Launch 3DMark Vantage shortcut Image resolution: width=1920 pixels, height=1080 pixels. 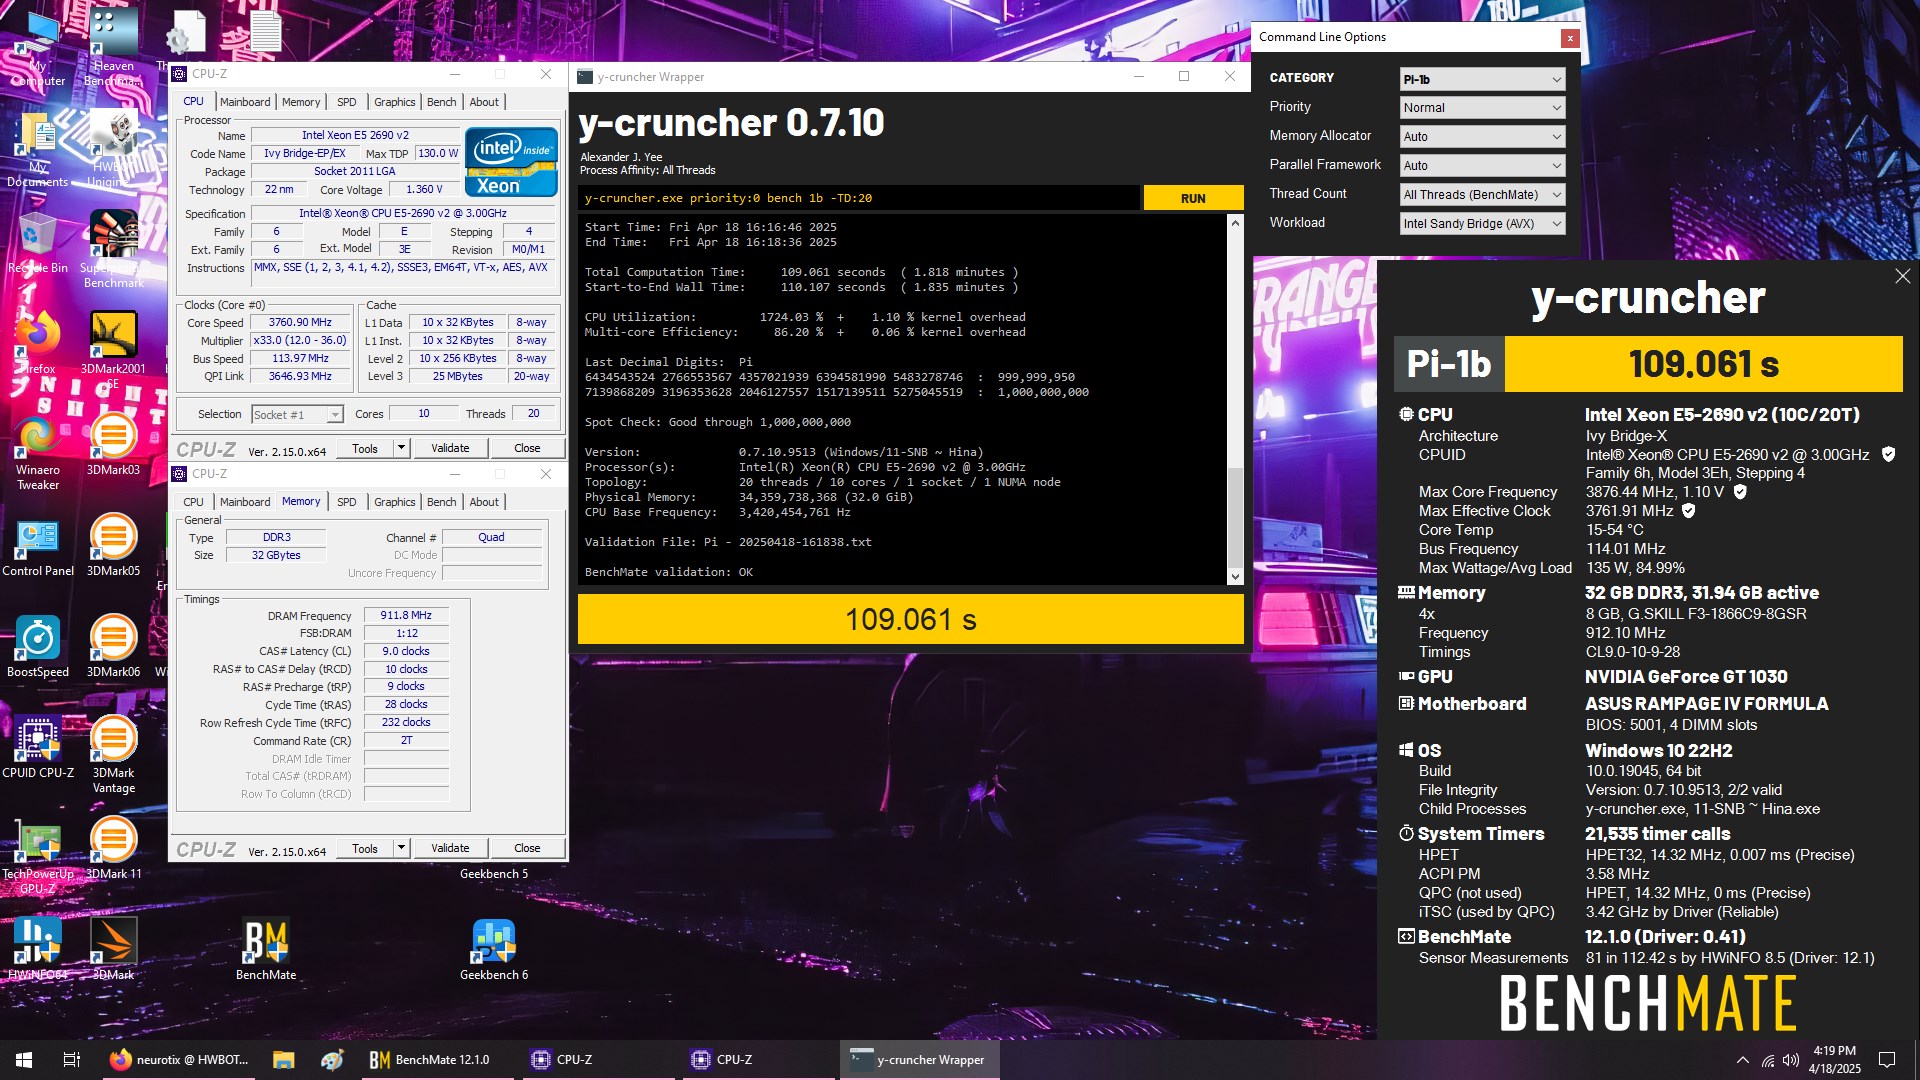tap(113, 755)
